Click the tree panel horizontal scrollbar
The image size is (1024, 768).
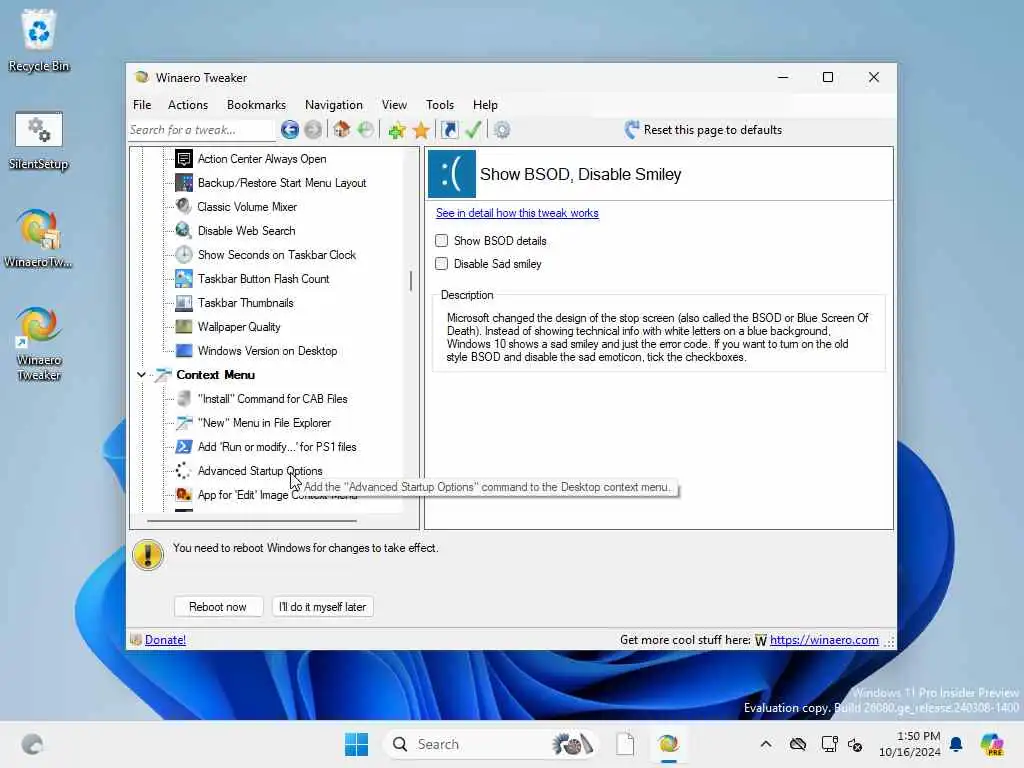(252, 520)
